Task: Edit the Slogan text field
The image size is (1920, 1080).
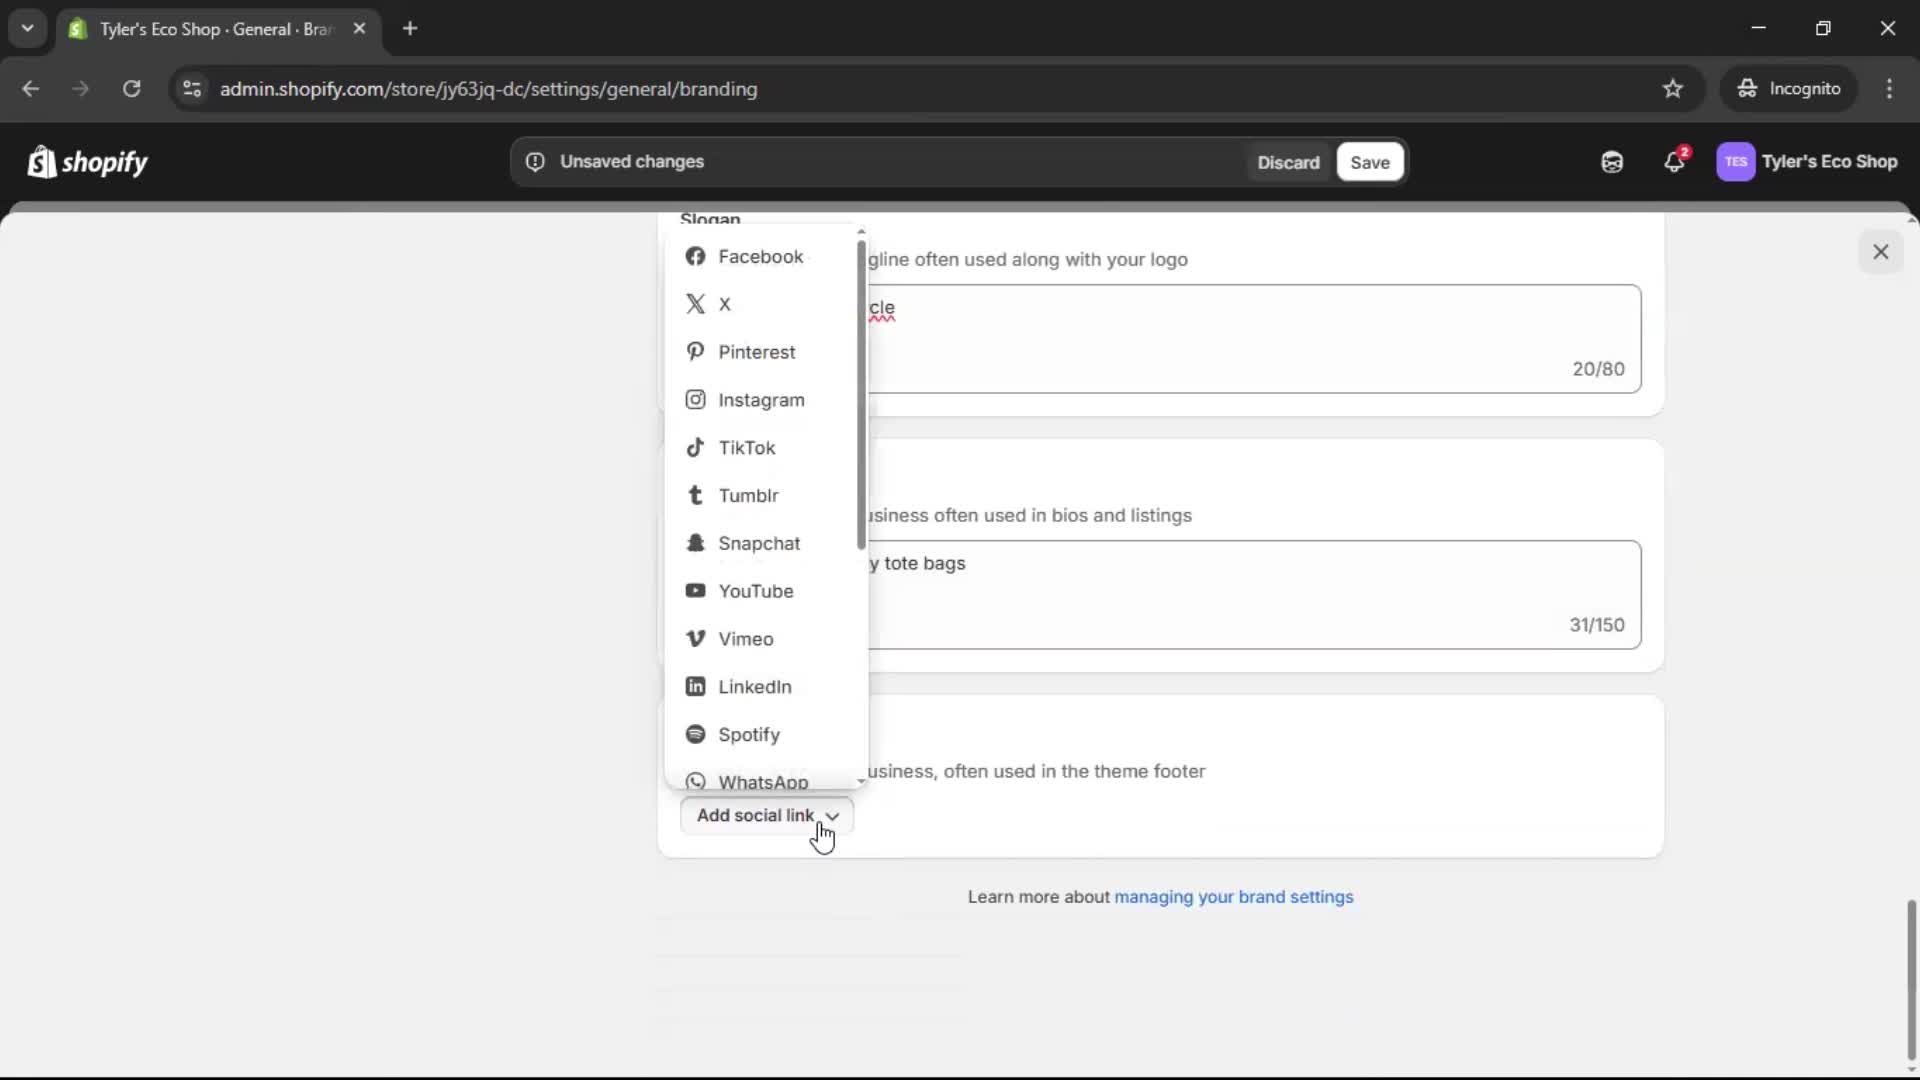Action: click(1250, 338)
